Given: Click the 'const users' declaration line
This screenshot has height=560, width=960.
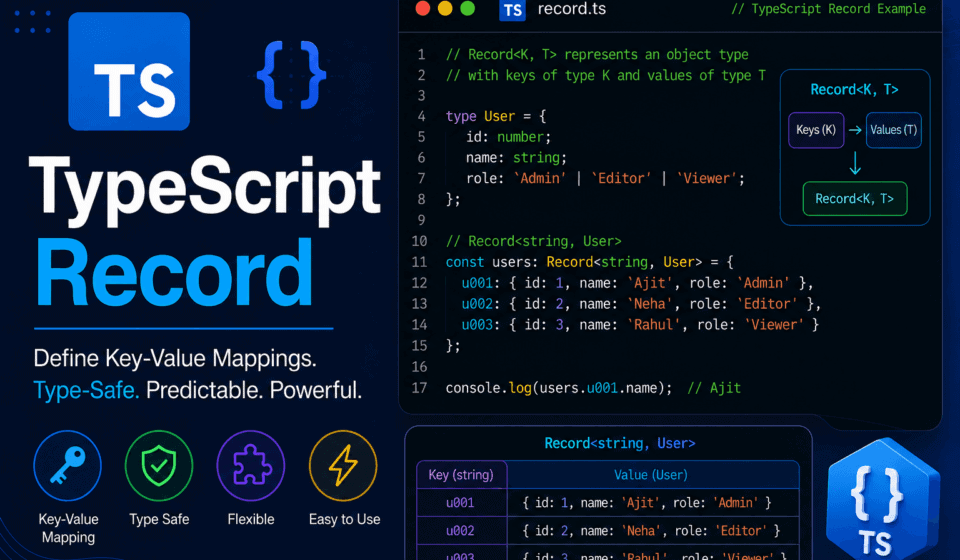Looking at the screenshot, I should point(590,262).
